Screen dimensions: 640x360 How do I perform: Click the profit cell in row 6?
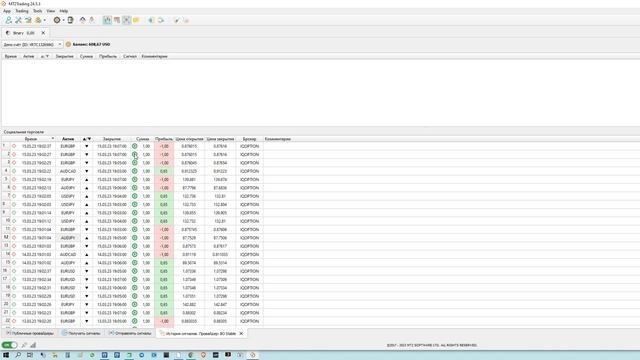pos(164,188)
